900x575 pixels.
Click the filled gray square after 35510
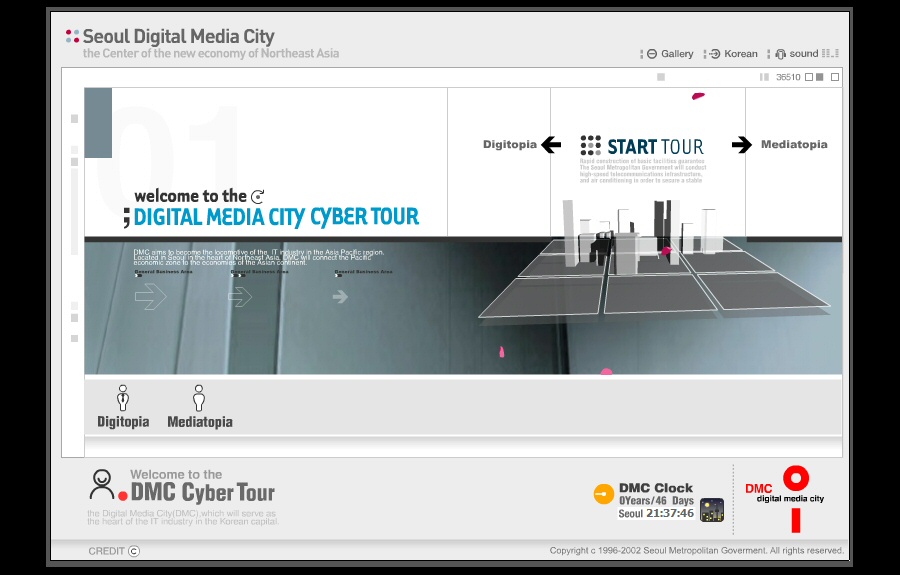[820, 77]
